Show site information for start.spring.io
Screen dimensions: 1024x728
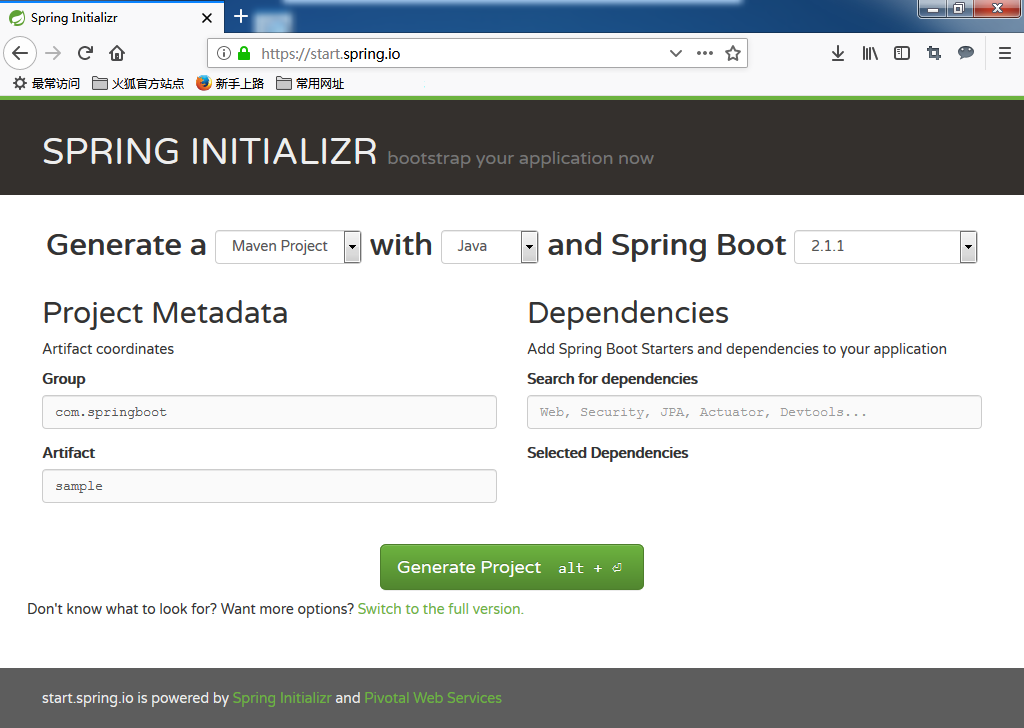click(224, 53)
